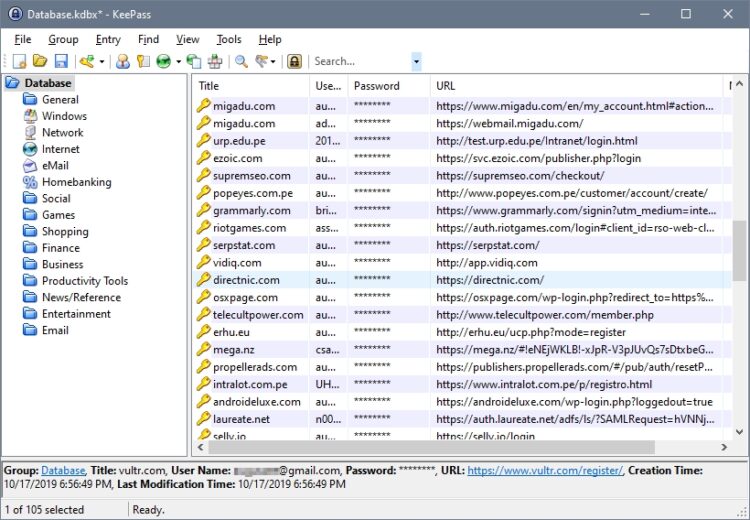Expand the Search box dropdown
750x520 pixels.
(416, 61)
